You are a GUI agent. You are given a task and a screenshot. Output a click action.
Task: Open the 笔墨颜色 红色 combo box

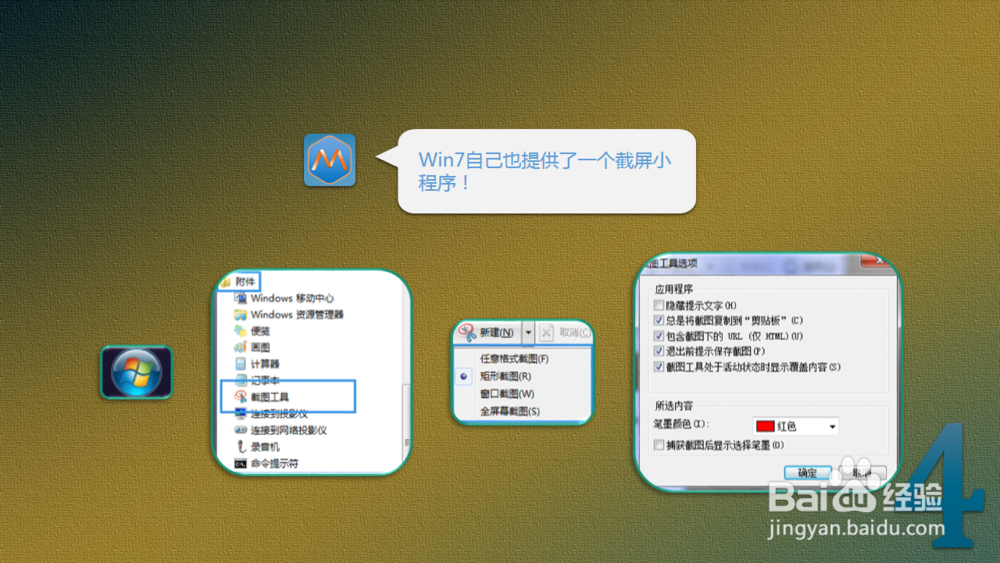pos(795,426)
